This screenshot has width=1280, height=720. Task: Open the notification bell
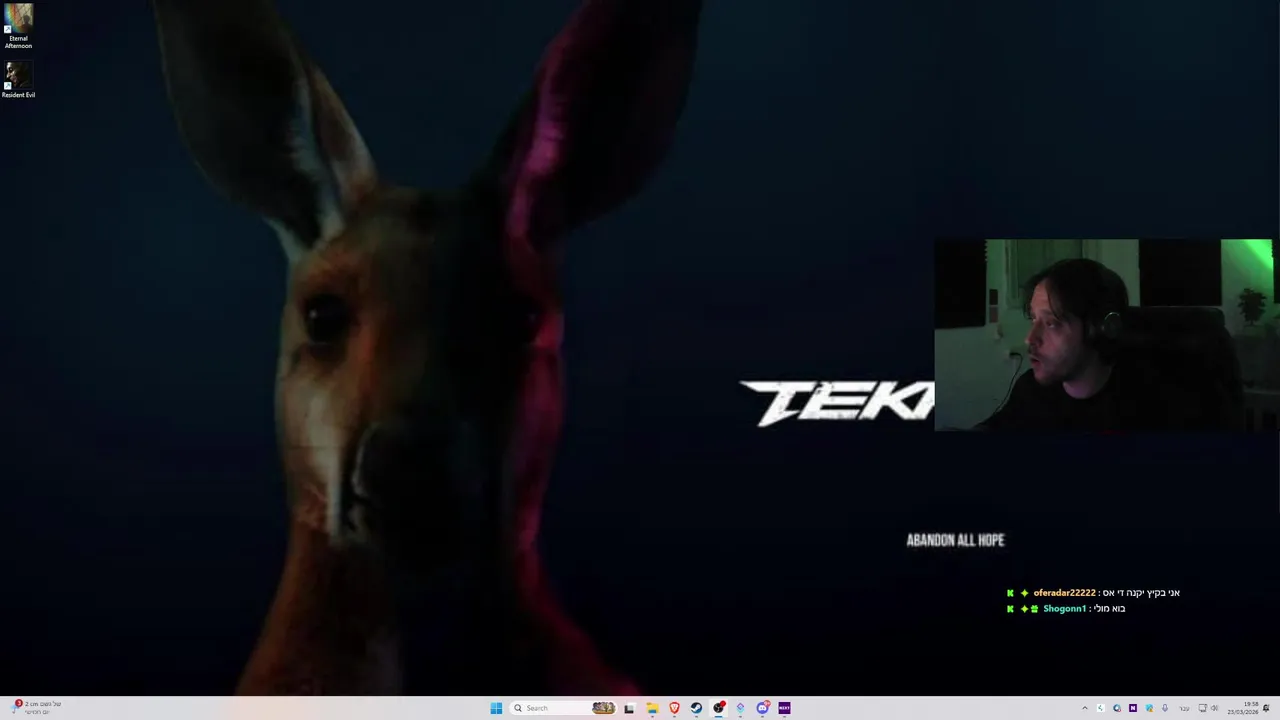click(x=1266, y=708)
